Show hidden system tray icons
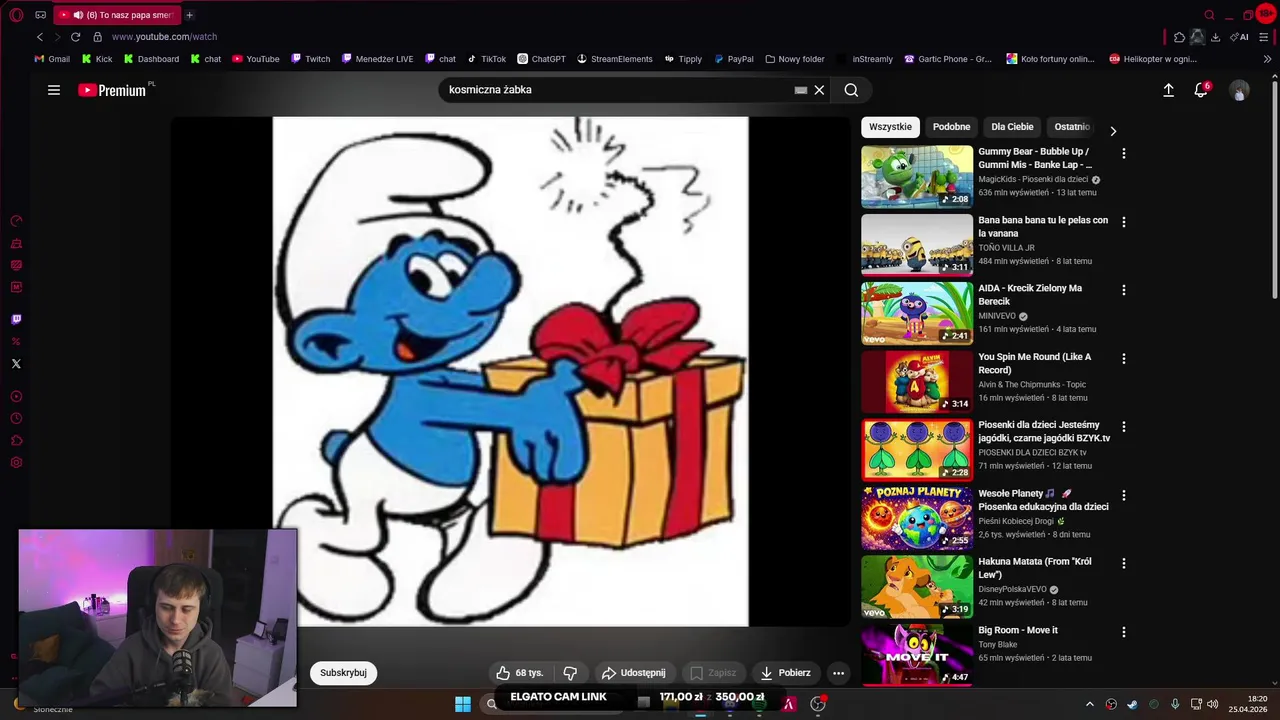 1090,704
